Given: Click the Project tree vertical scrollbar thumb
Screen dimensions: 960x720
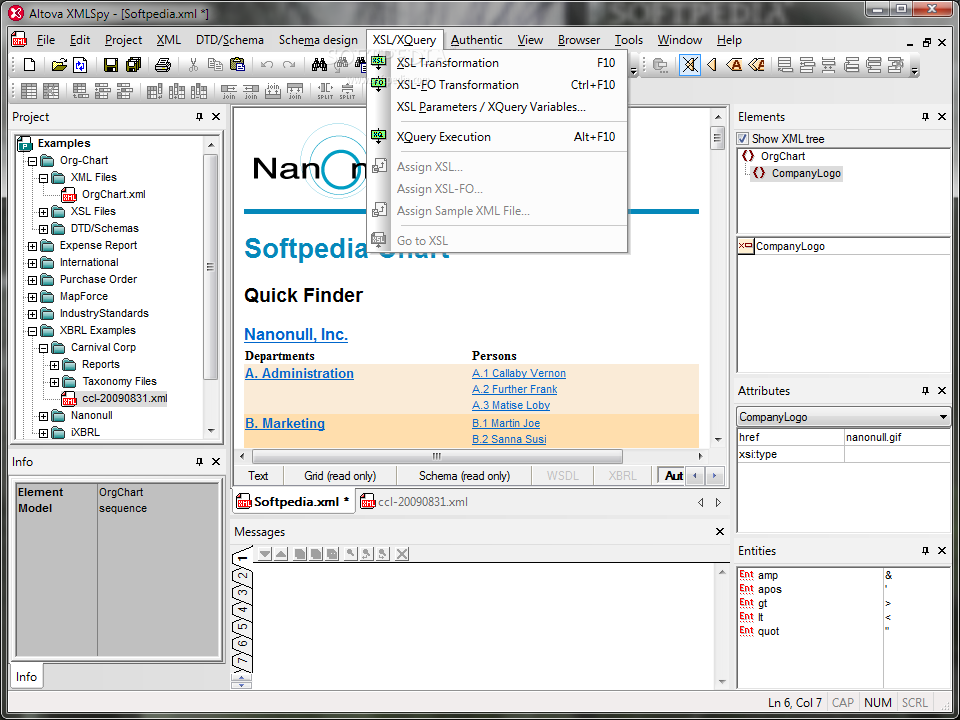Looking at the screenshot, I should tap(211, 266).
